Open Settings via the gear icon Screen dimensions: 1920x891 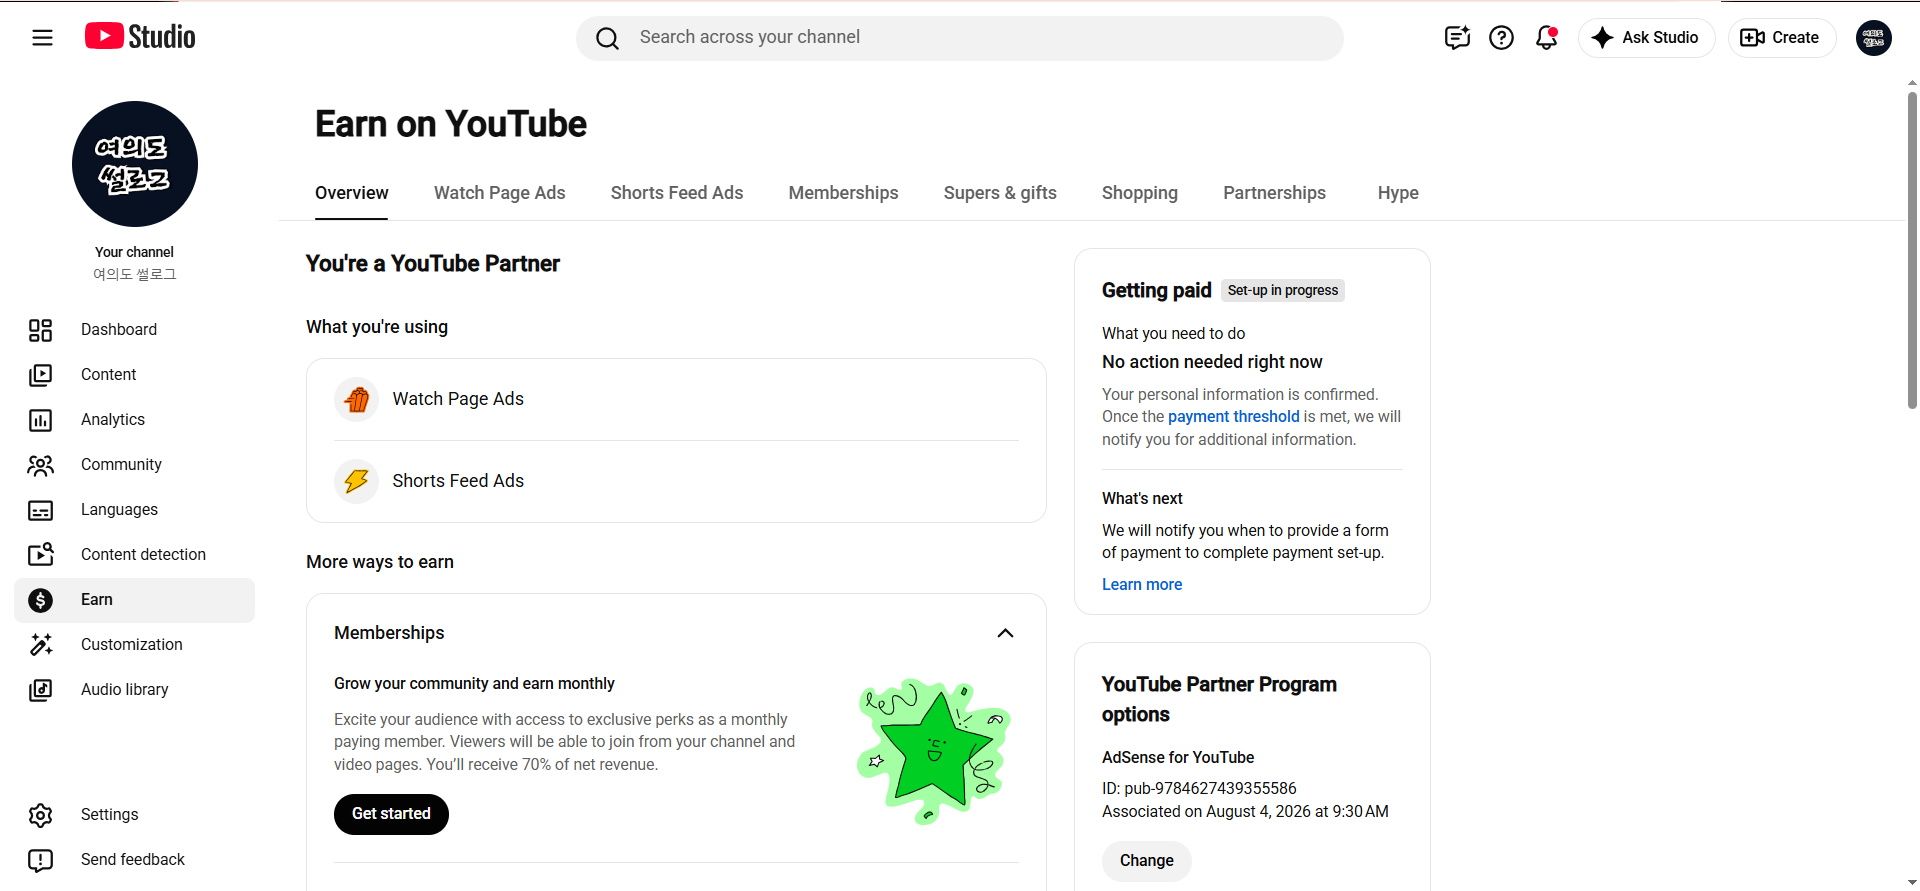pos(41,815)
